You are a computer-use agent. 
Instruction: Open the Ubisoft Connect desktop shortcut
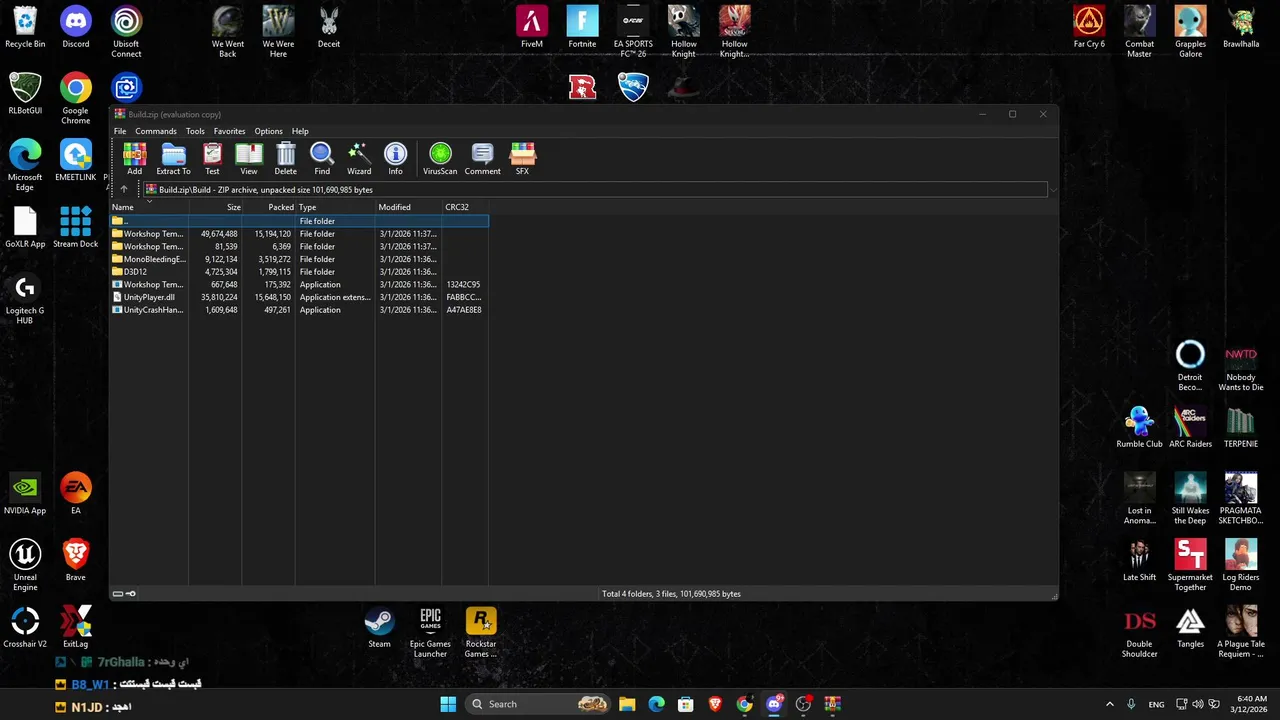[x=126, y=32]
